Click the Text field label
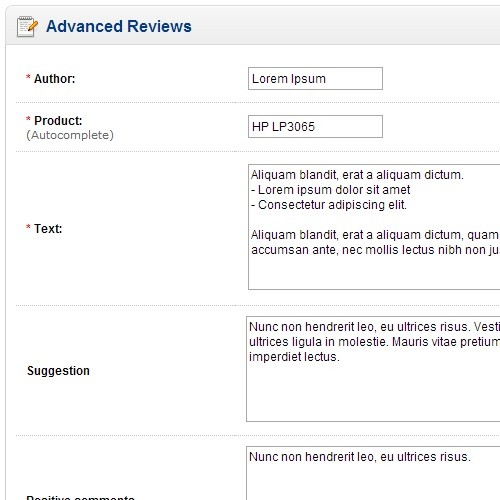The height and width of the screenshot is (500, 500). (48, 229)
